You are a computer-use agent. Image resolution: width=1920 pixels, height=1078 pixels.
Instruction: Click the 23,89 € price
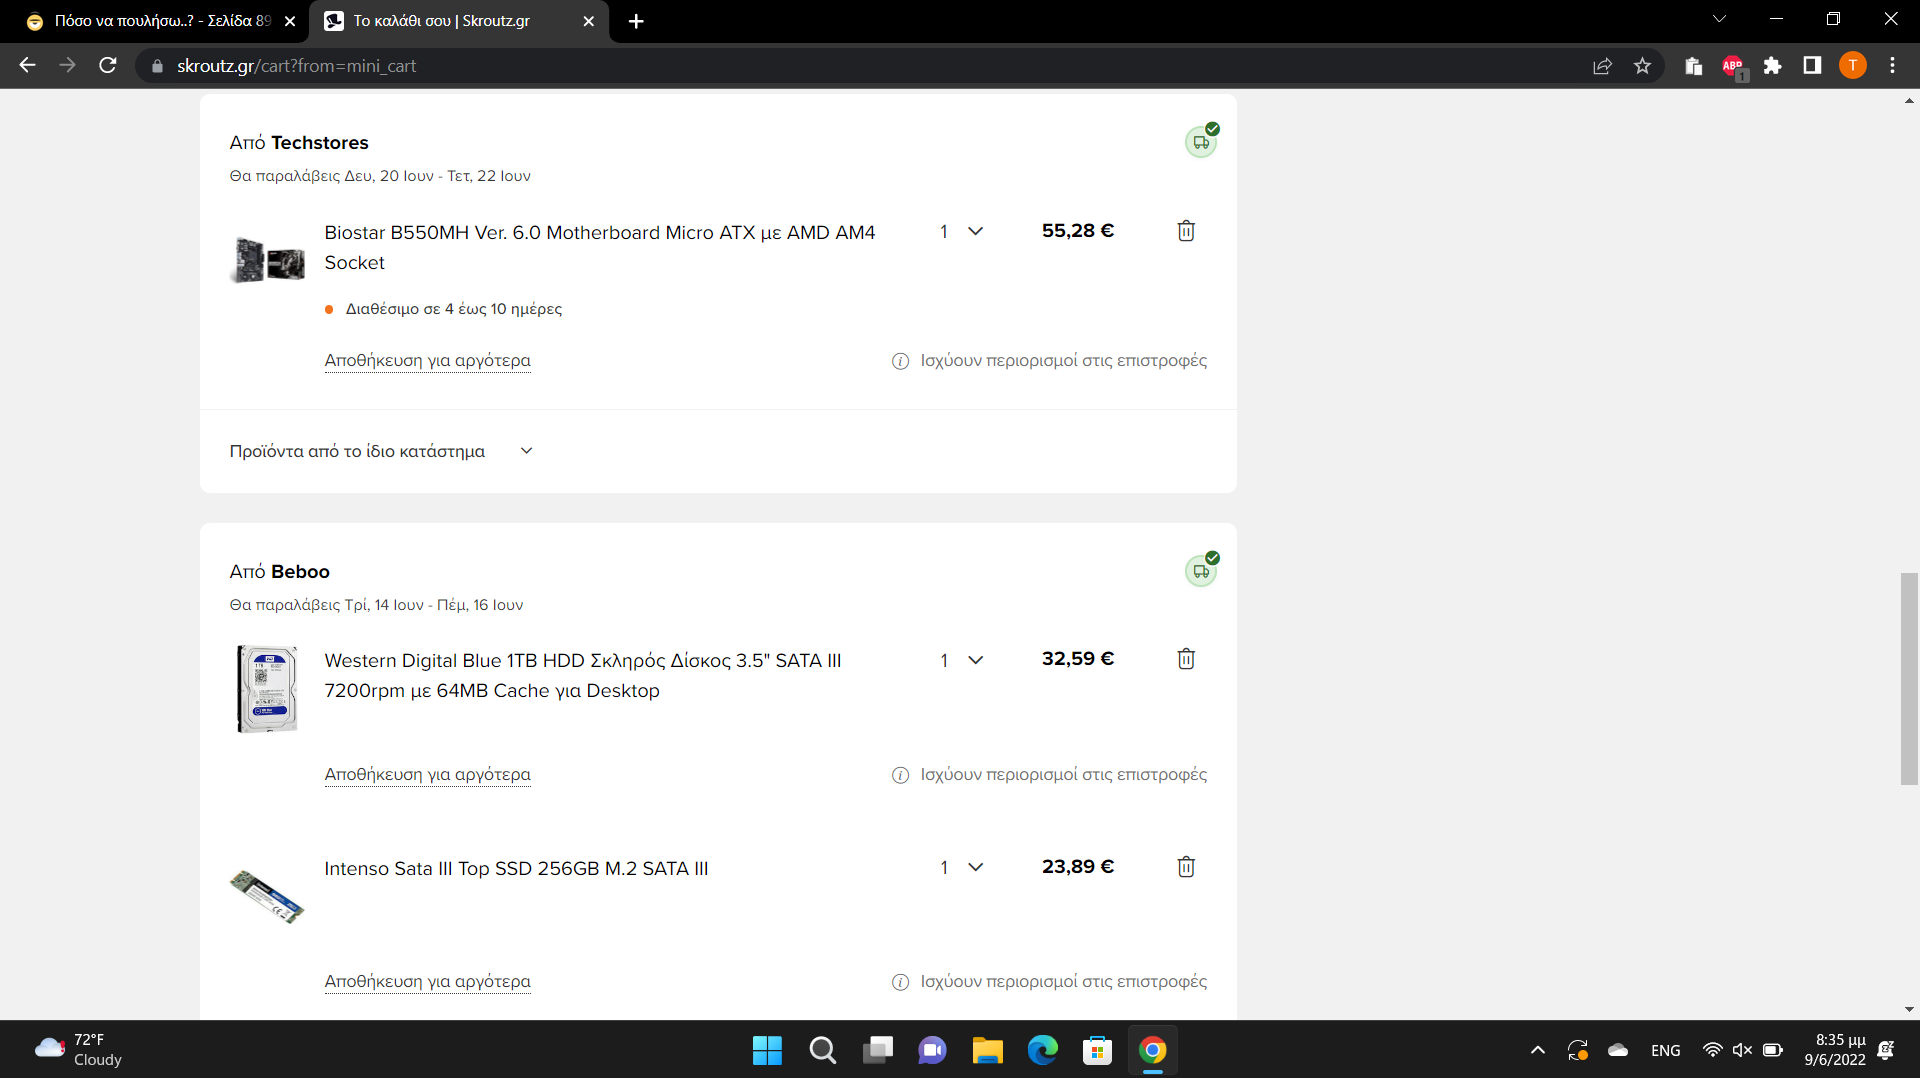tap(1077, 867)
